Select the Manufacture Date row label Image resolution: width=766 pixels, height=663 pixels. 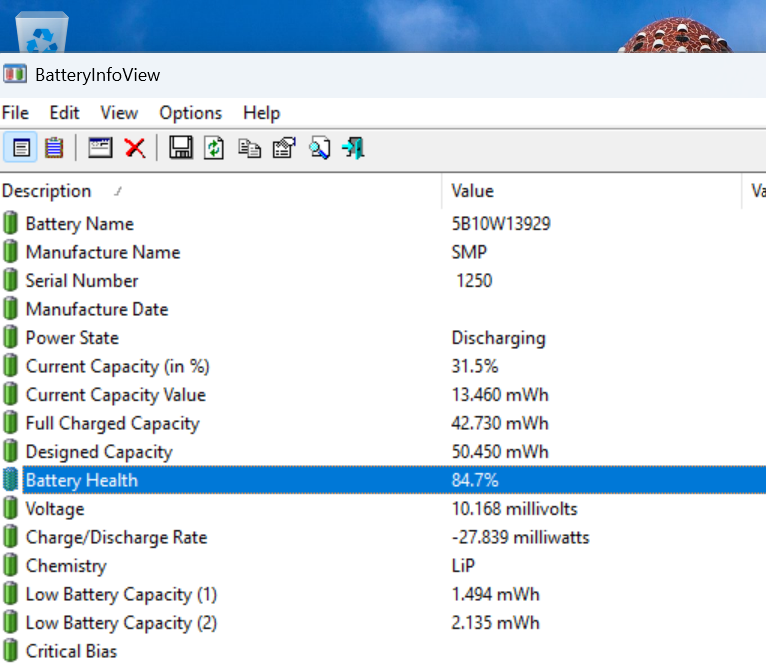click(97, 309)
